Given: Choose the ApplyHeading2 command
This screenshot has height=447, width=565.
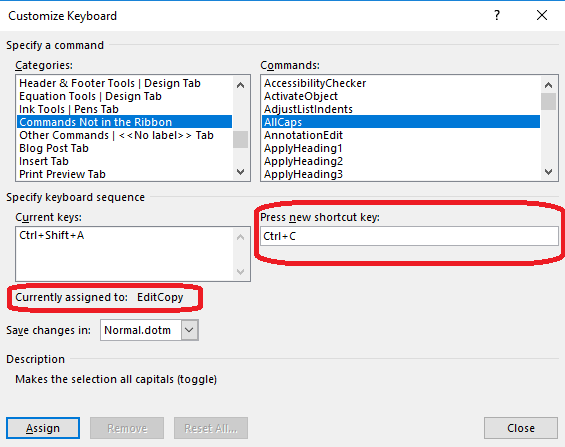Looking at the screenshot, I should [x=401, y=161].
